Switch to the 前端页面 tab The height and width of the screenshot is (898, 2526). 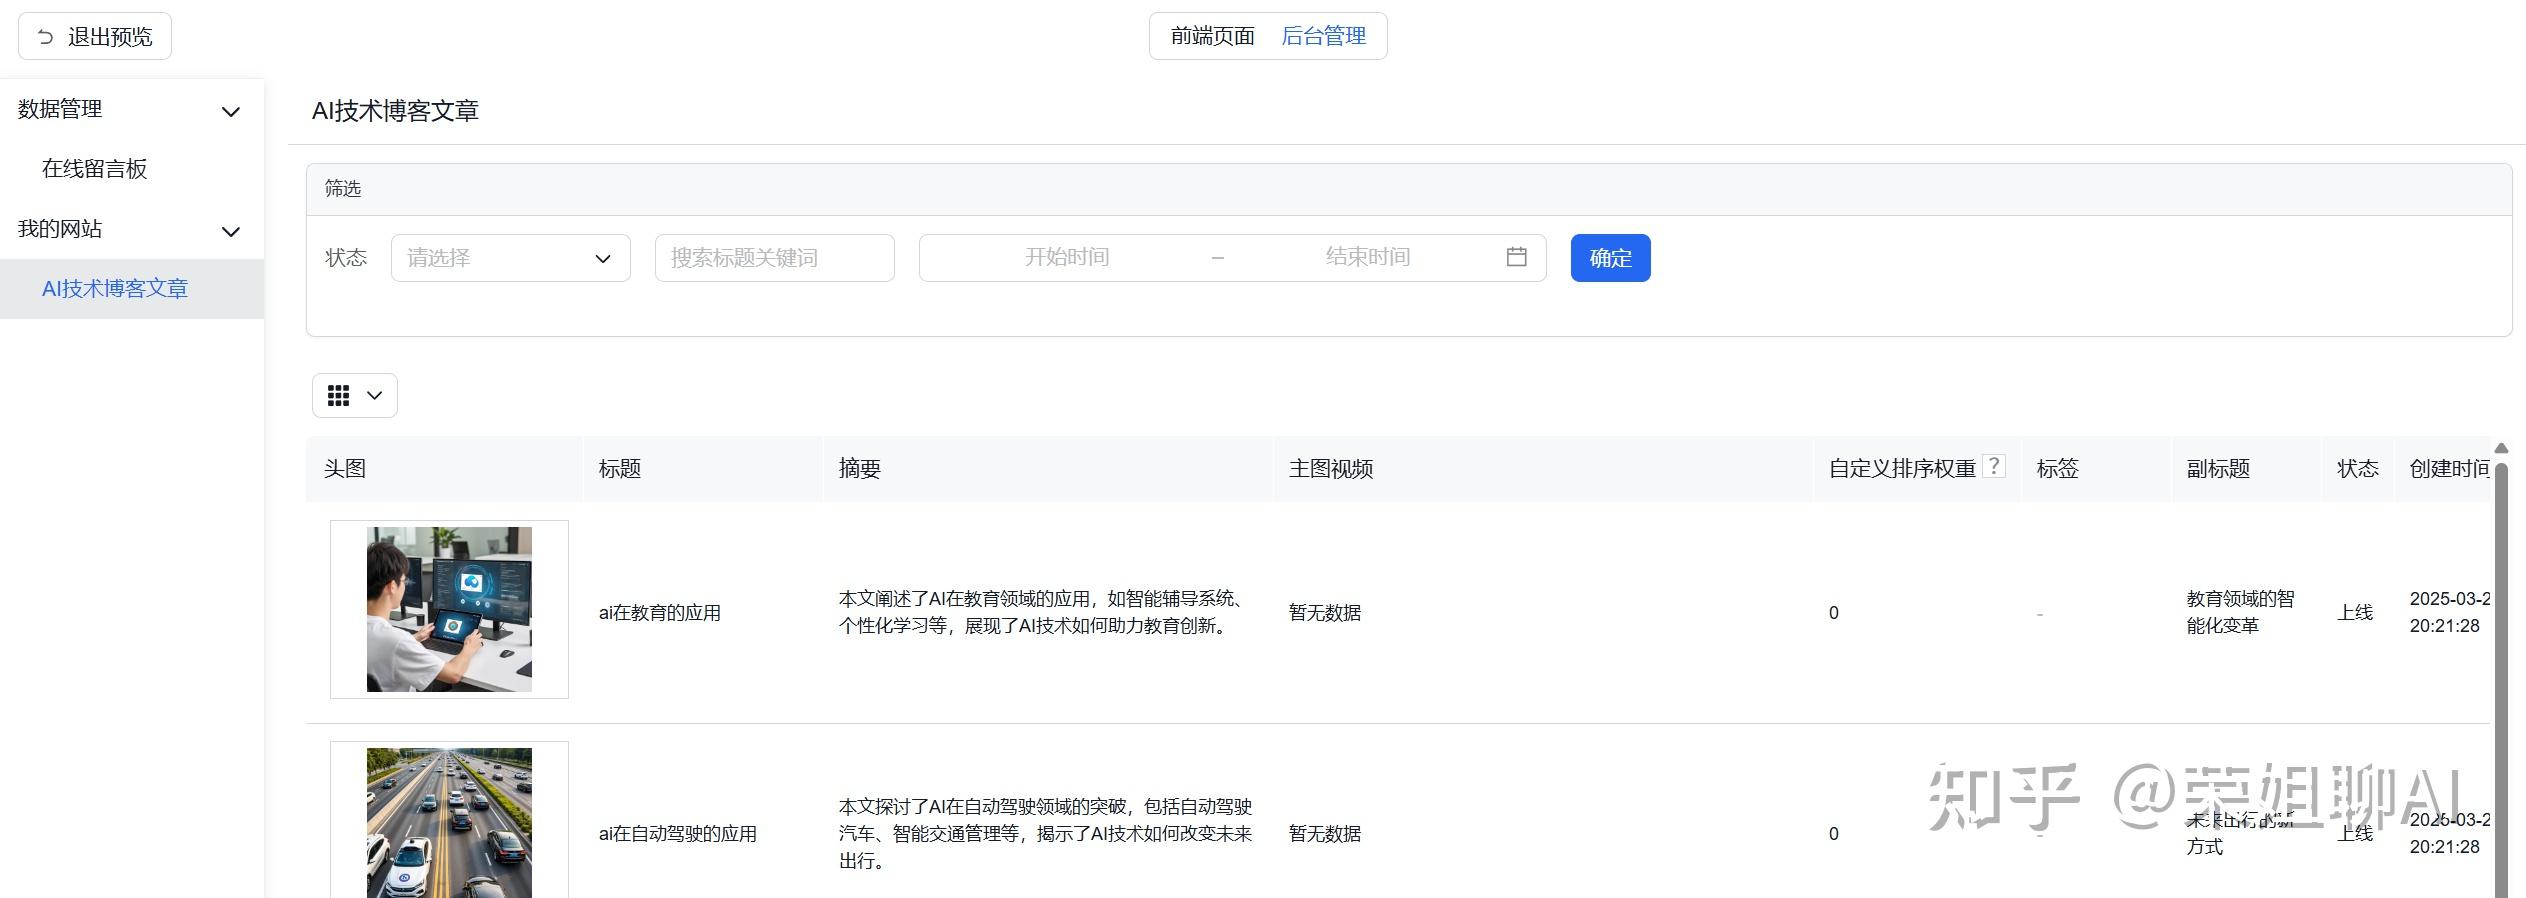1212,37
